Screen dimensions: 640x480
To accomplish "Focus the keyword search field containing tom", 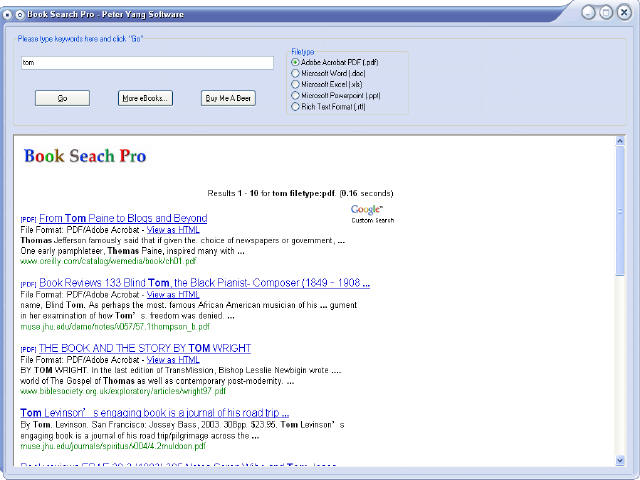I will click(147, 62).
